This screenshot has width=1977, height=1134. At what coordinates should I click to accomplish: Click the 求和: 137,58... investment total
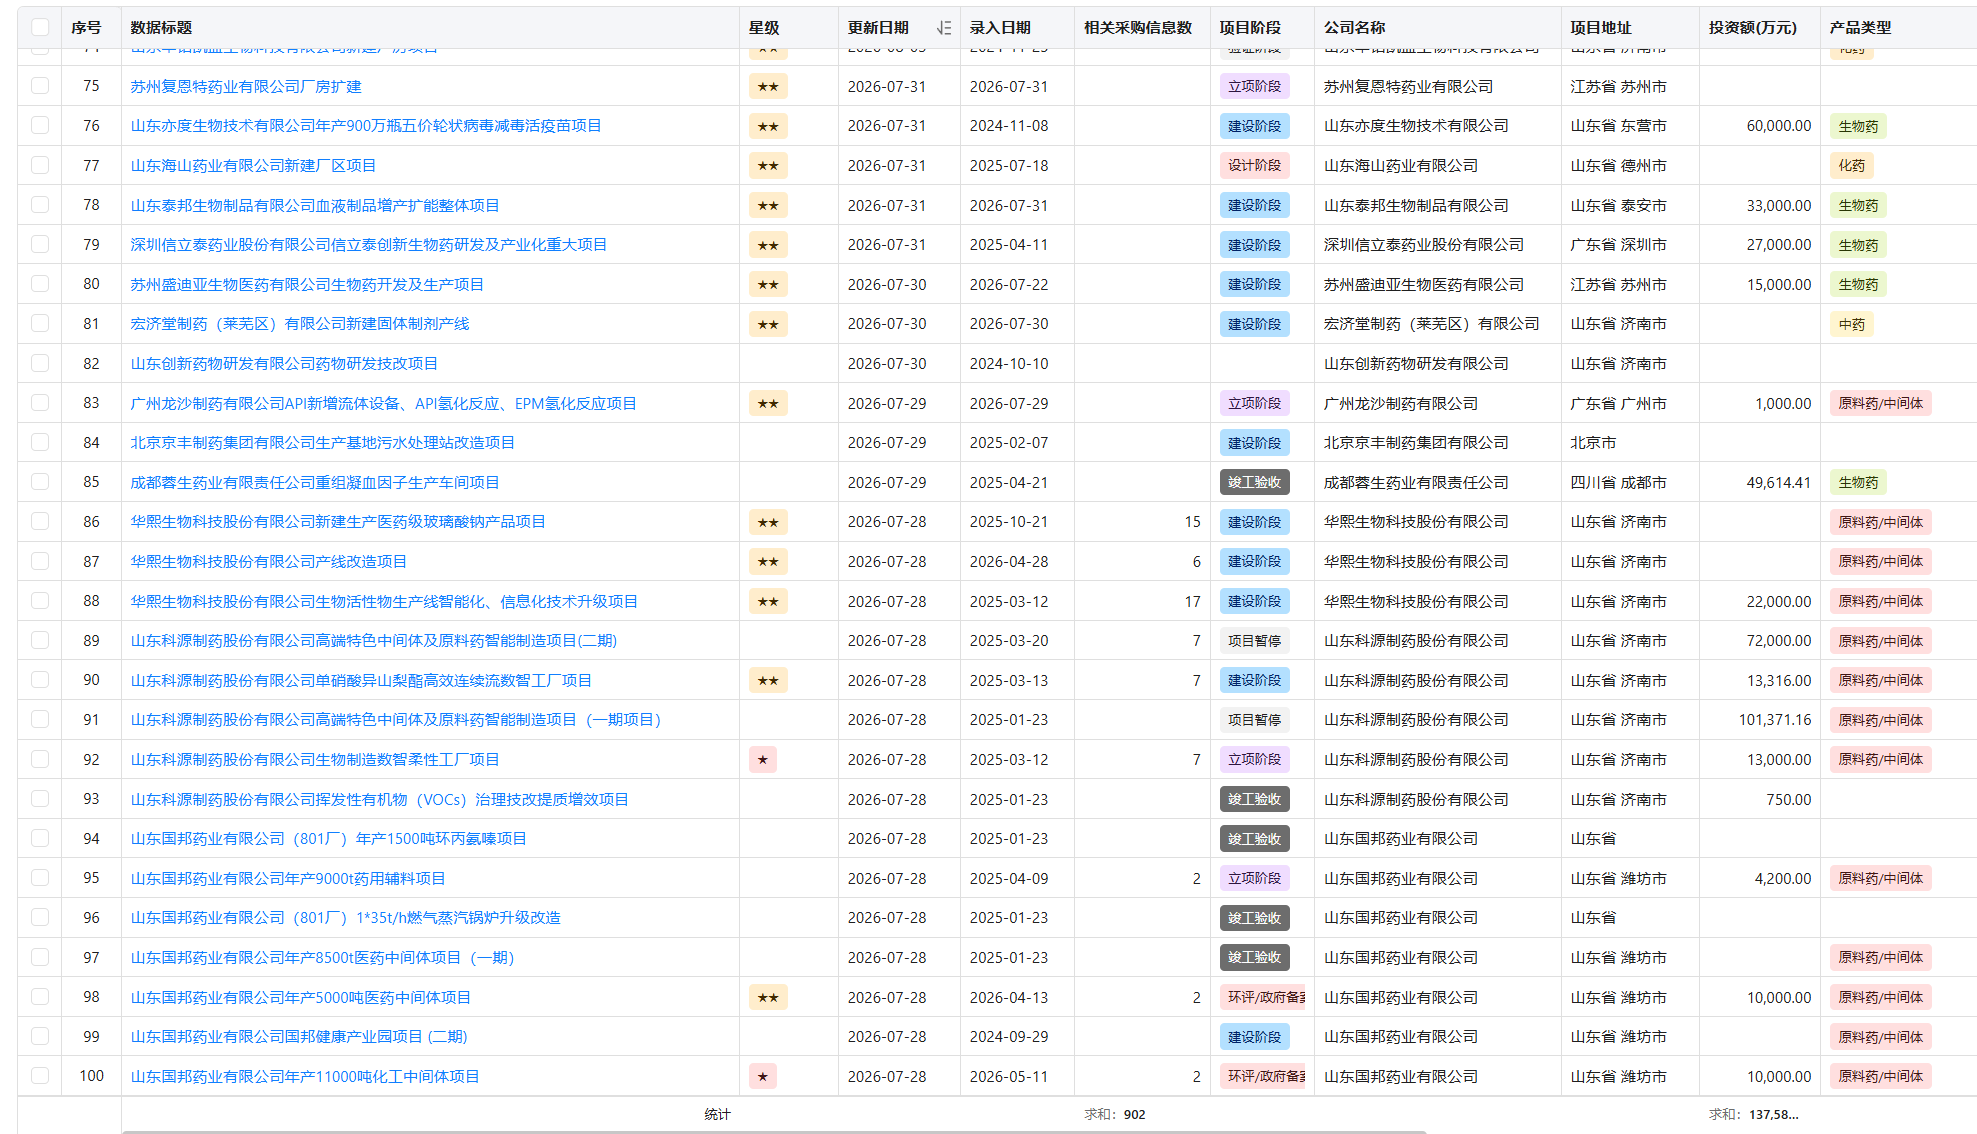1753,1114
